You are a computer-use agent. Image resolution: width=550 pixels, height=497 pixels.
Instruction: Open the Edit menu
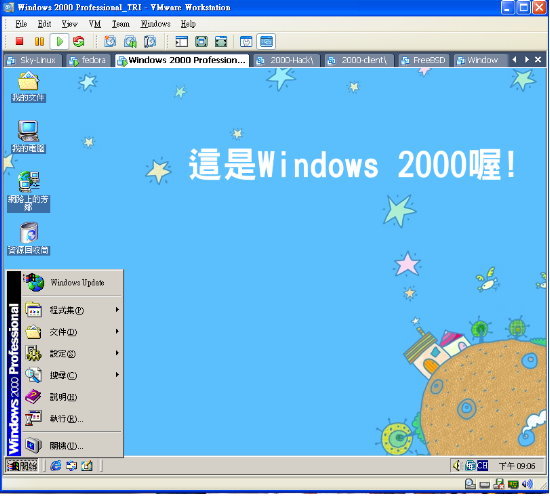(44, 24)
